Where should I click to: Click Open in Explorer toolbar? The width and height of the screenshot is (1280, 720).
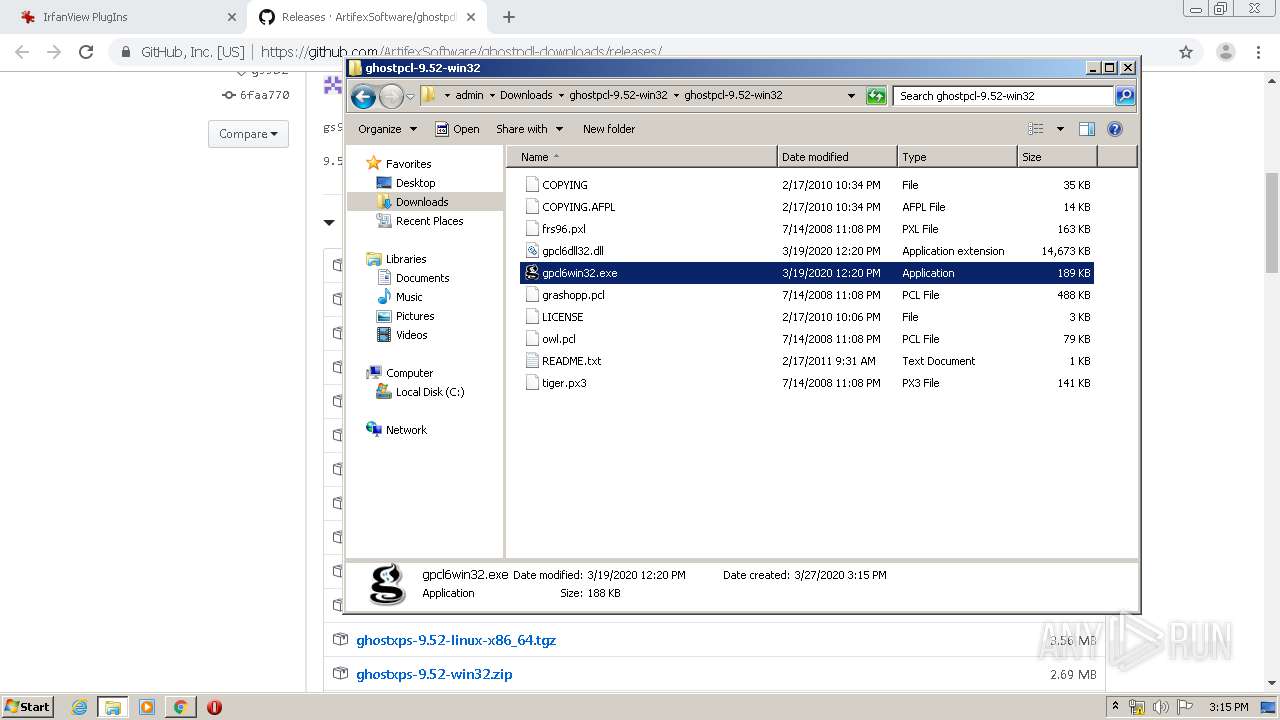click(x=457, y=129)
